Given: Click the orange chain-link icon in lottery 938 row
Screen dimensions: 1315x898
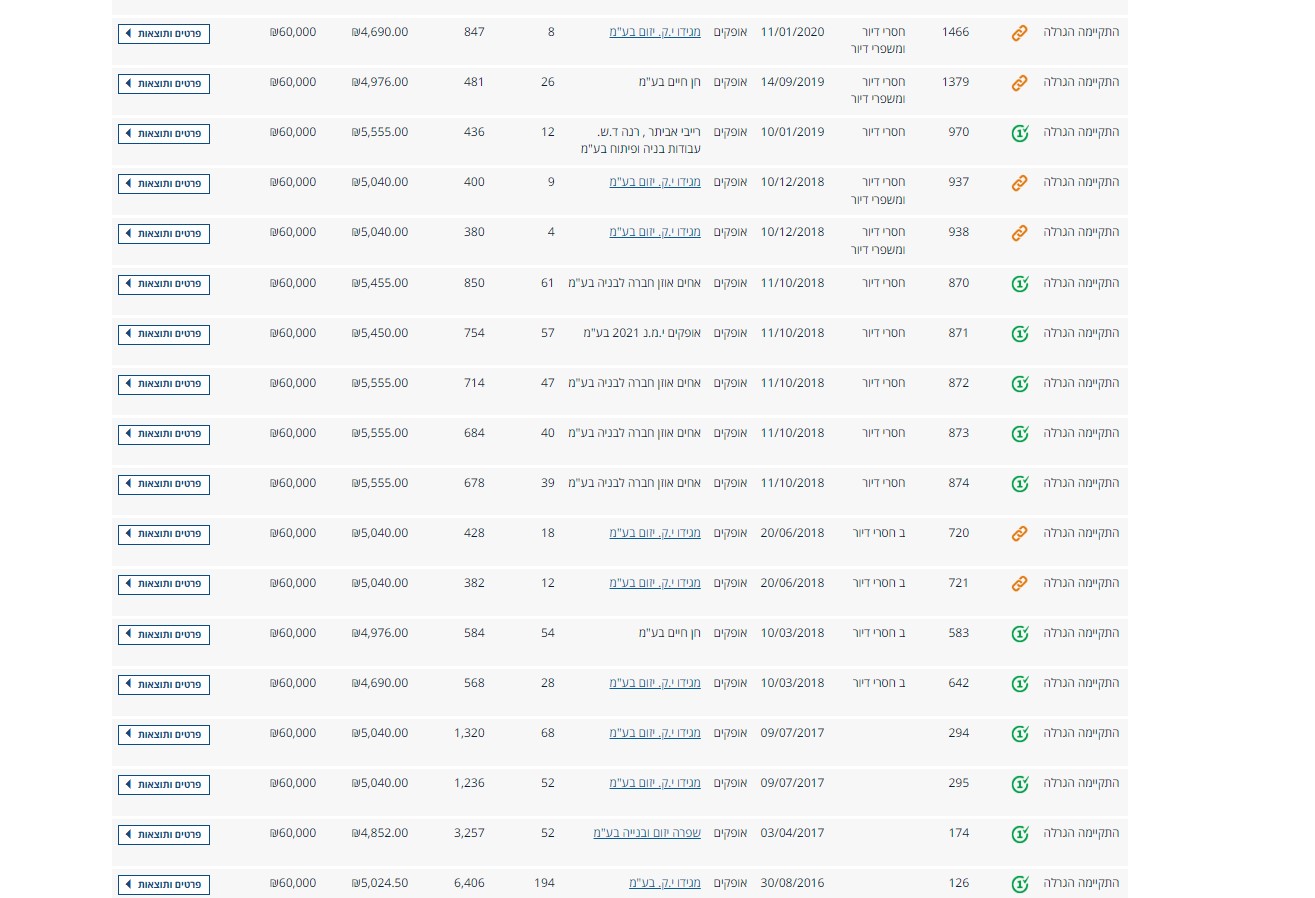Looking at the screenshot, I should click(x=1019, y=233).
